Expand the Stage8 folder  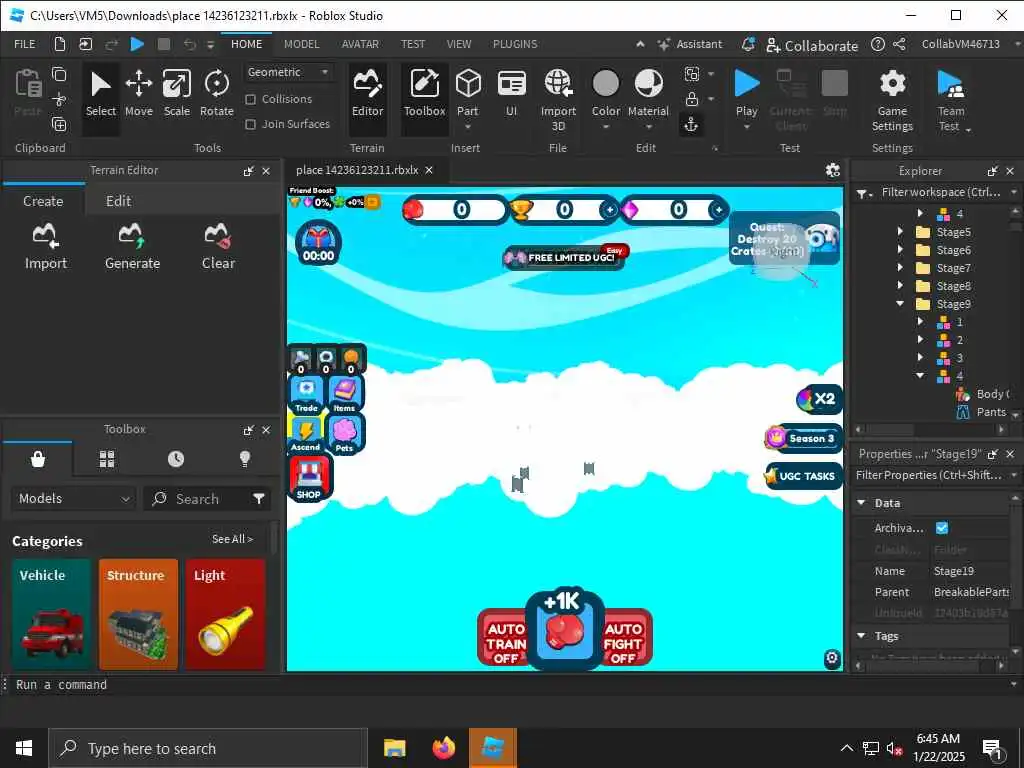tap(901, 285)
